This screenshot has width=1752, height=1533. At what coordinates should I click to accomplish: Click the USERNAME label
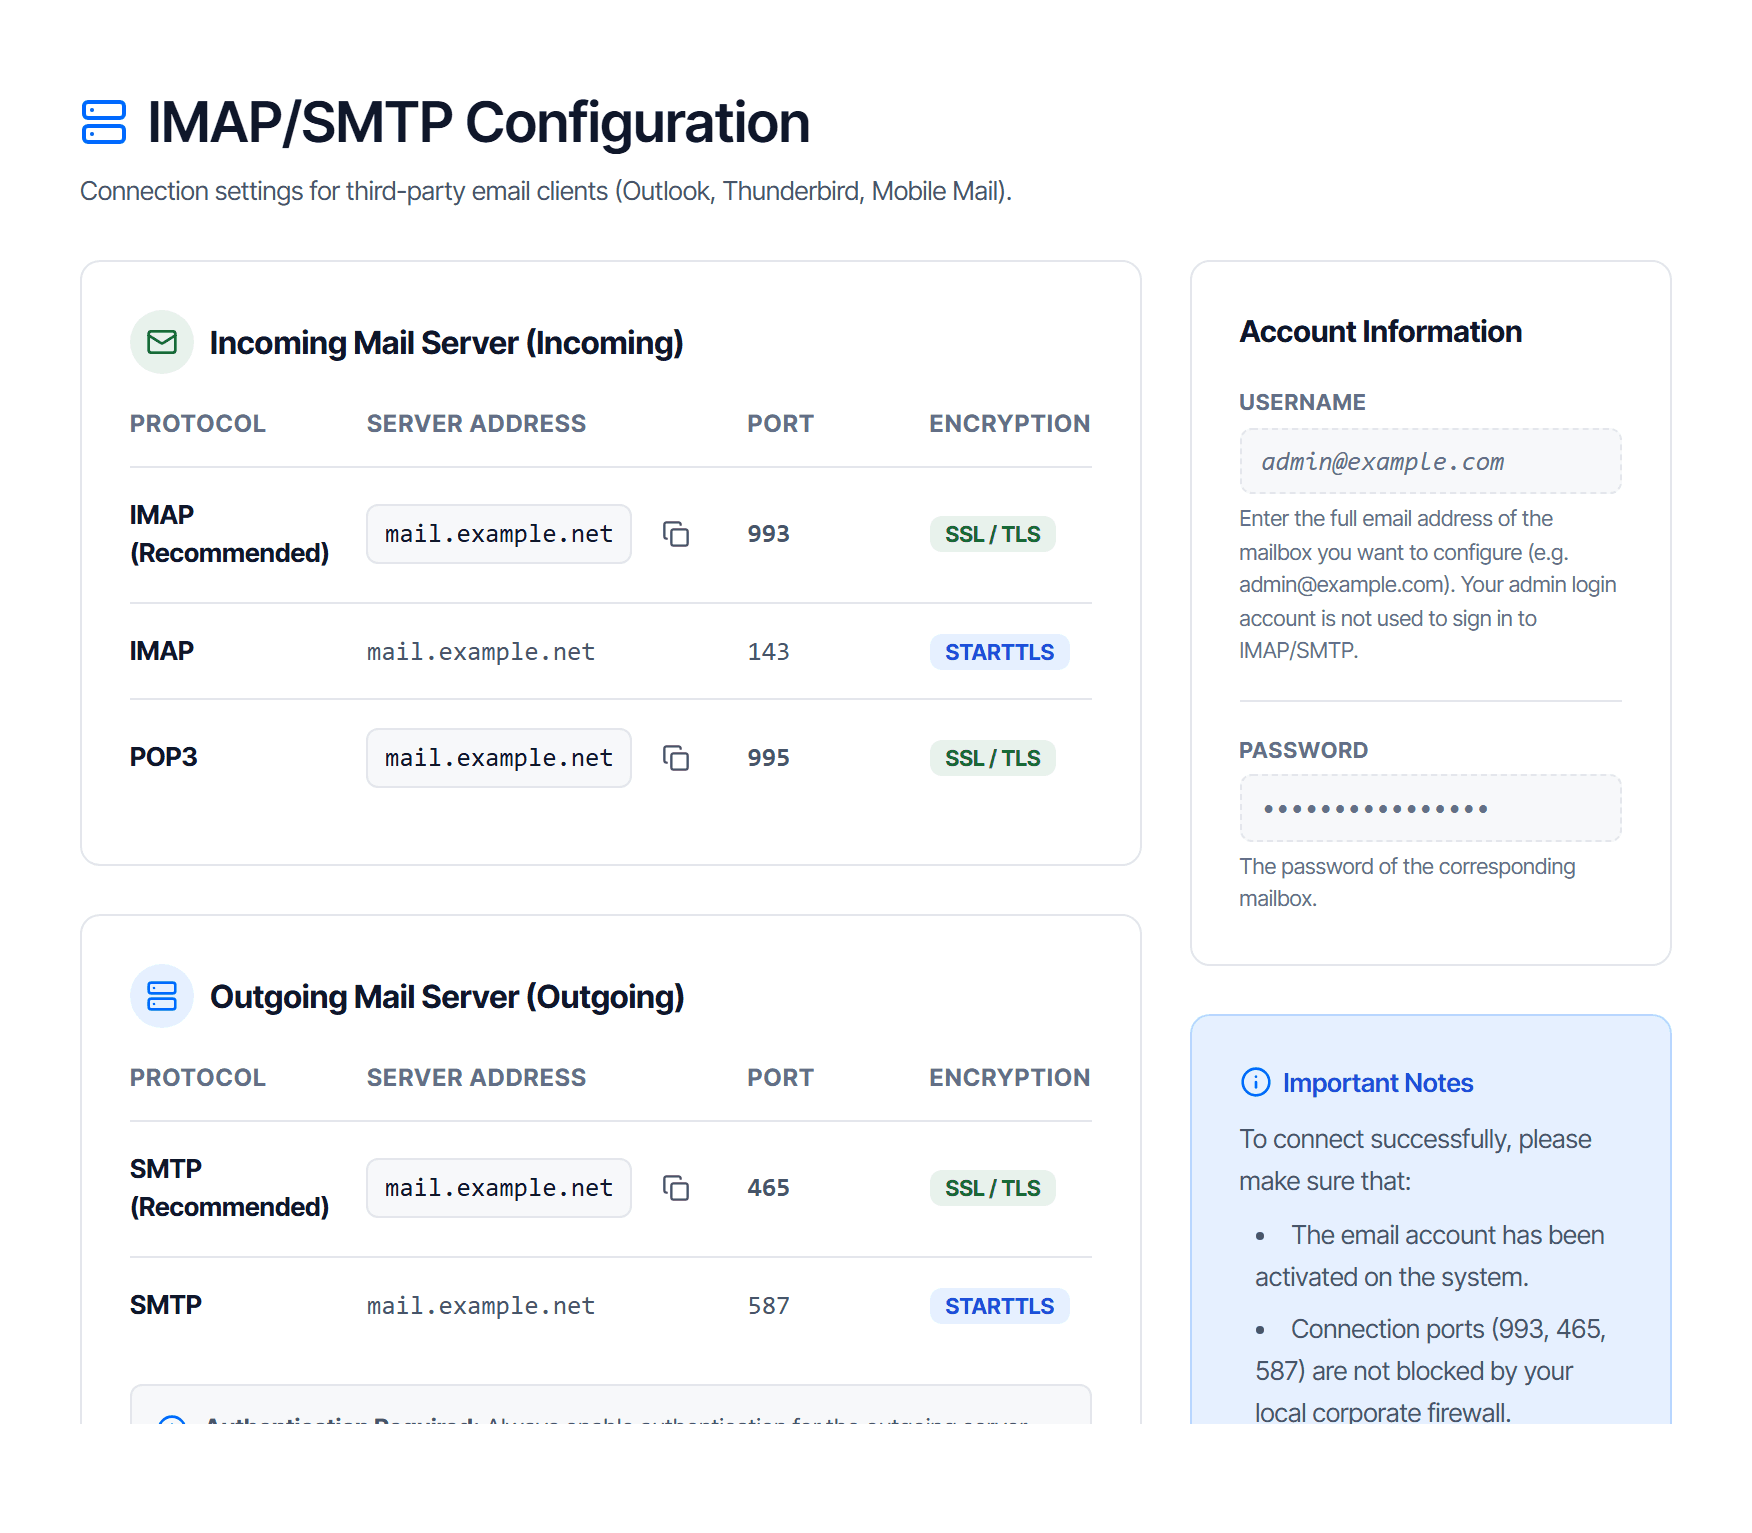1302,402
